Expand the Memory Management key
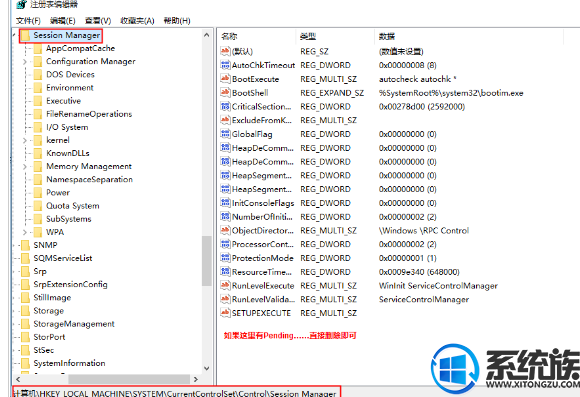The image size is (580, 397). point(25,167)
